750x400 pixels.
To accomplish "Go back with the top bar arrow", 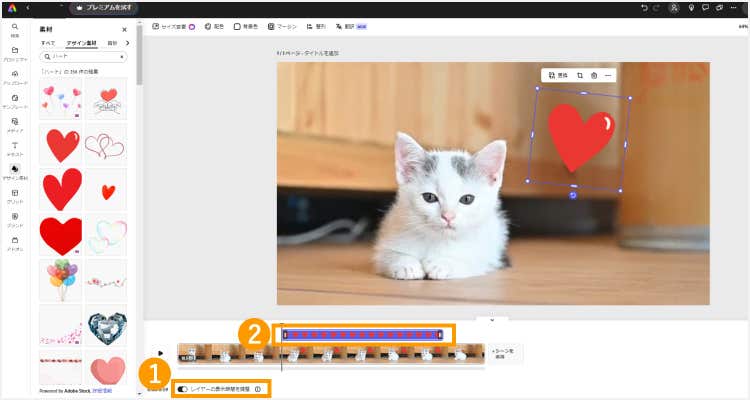I will pos(28,8).
